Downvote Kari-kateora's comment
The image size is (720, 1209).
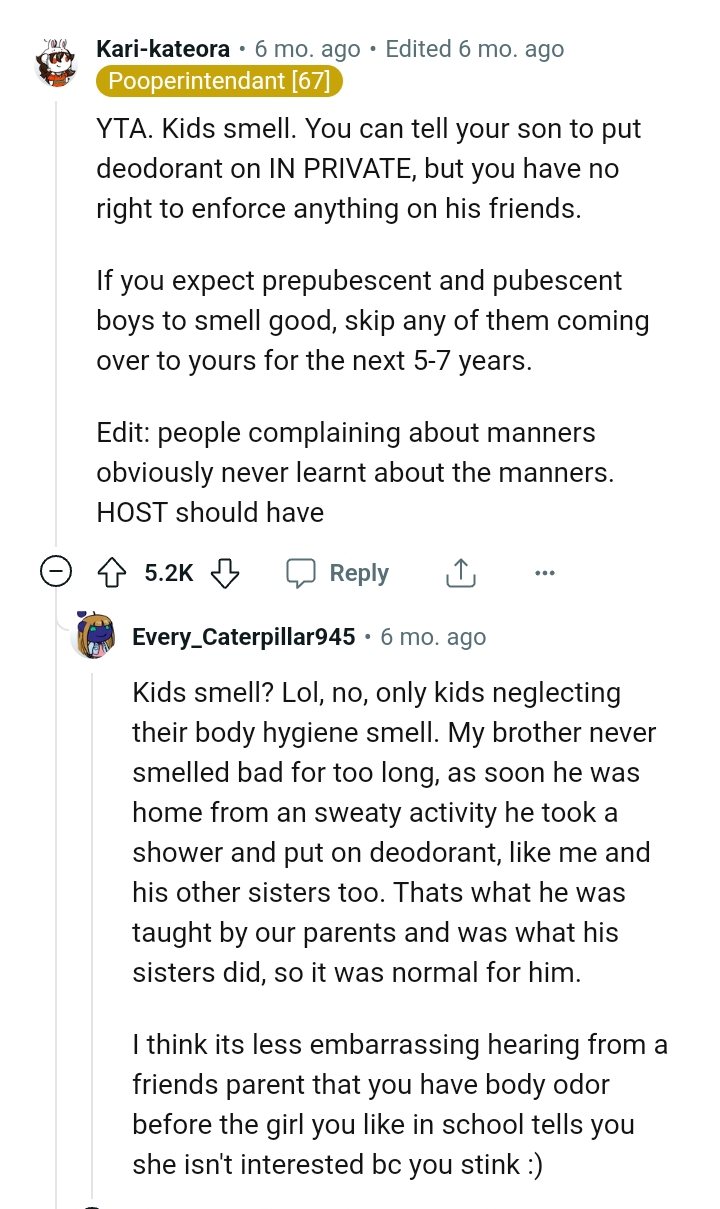[225, 573]
